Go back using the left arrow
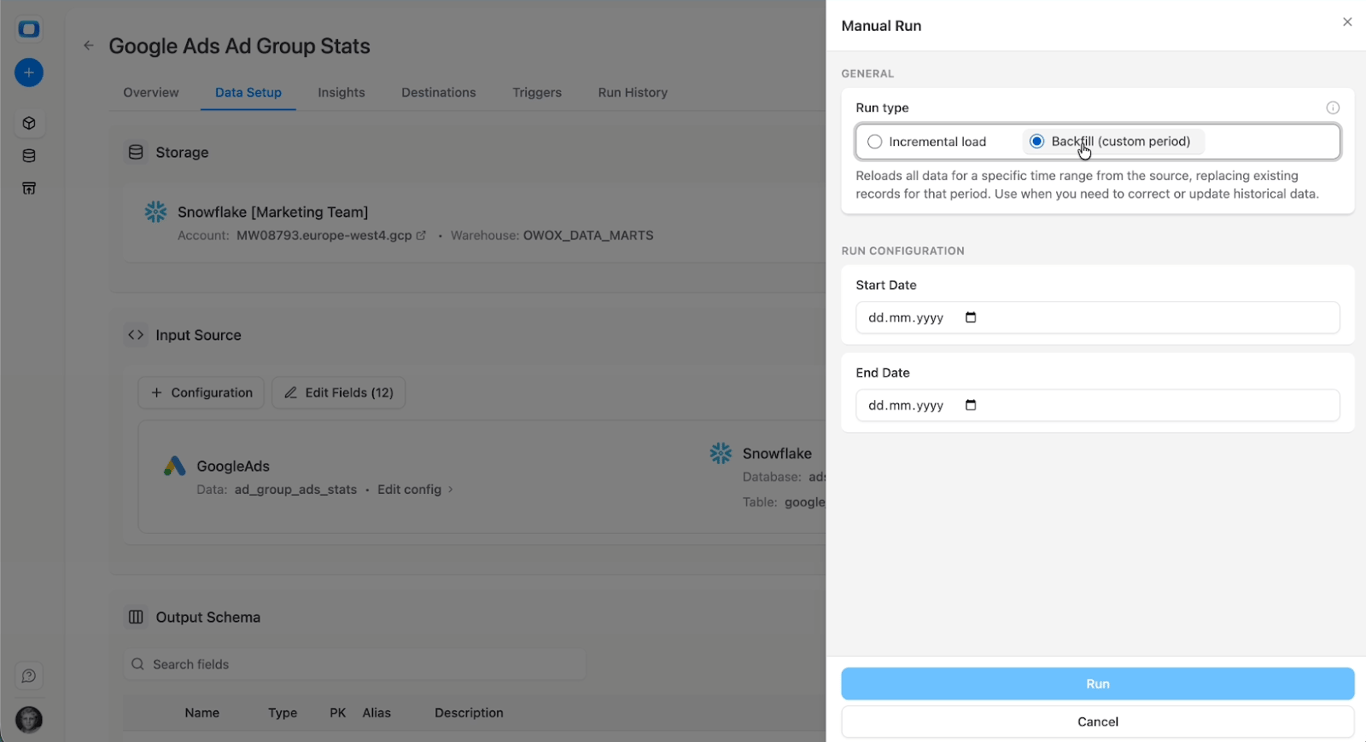 tap(89, 46)
